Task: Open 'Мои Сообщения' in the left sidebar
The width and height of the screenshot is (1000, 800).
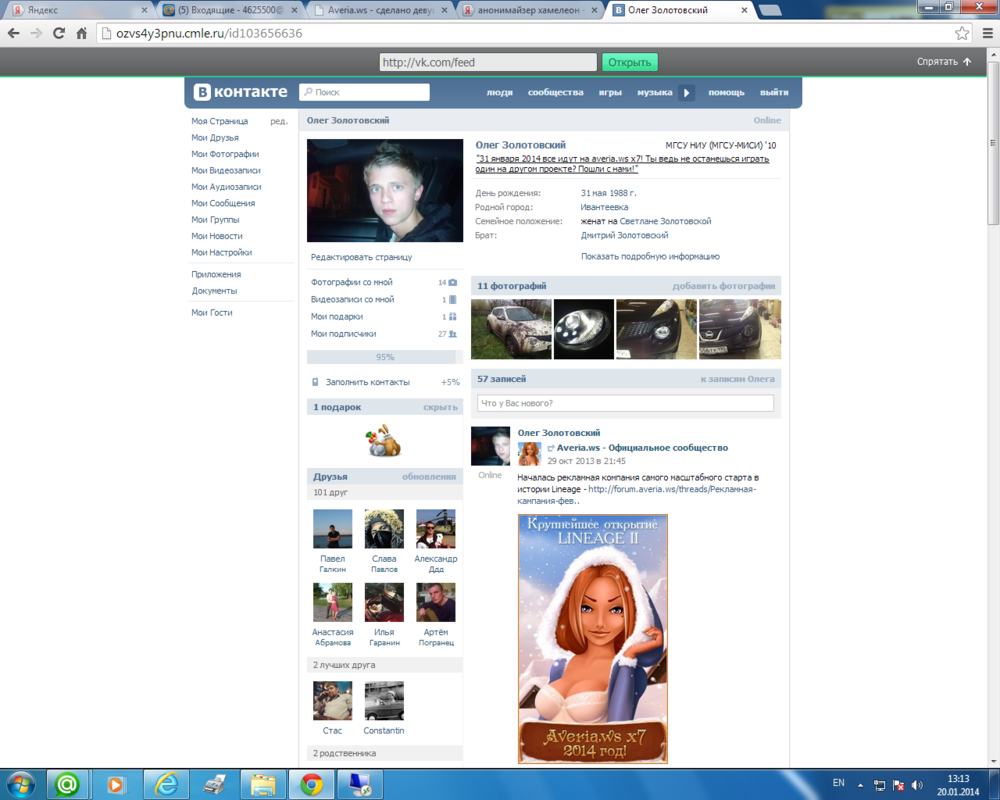Action: point(223,203)
